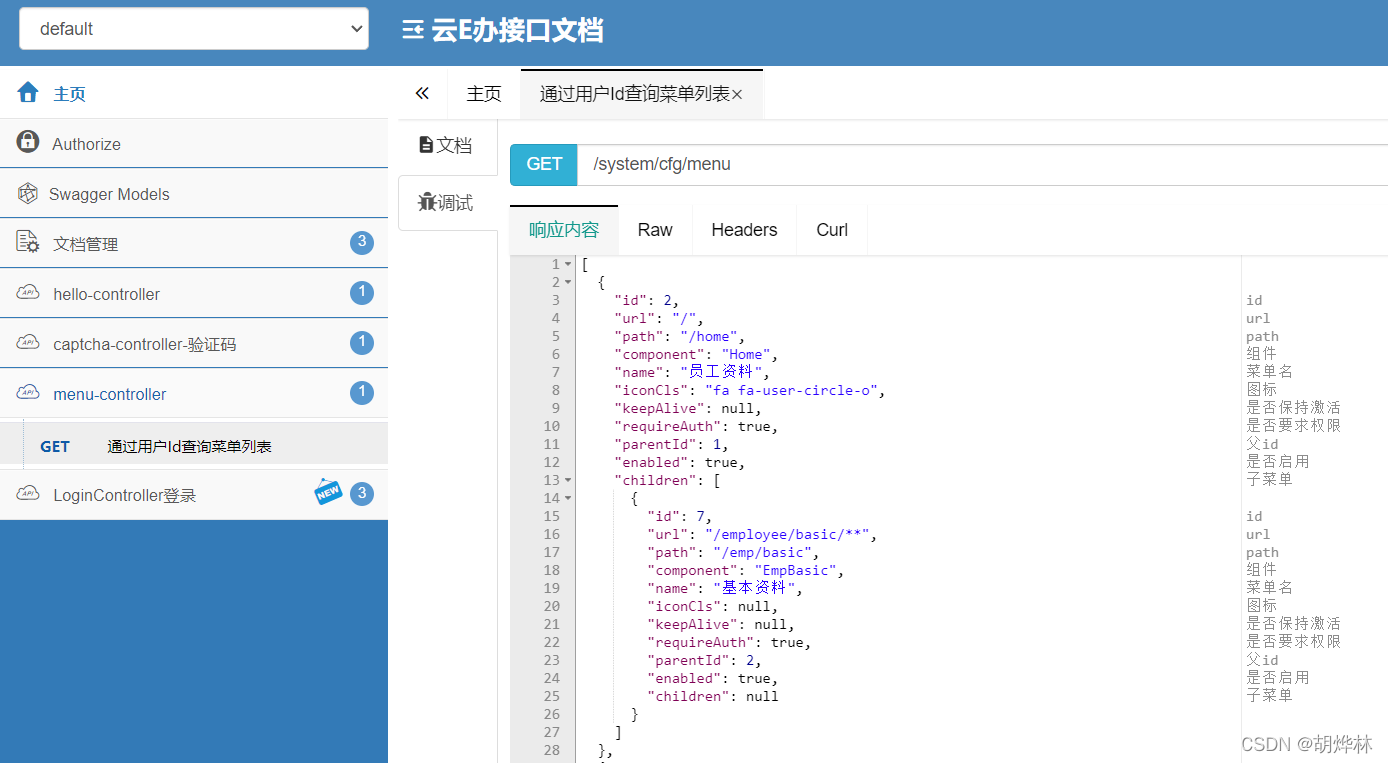
Task: Expand the 文档管理 menu
Action: [x=194, y=243]
